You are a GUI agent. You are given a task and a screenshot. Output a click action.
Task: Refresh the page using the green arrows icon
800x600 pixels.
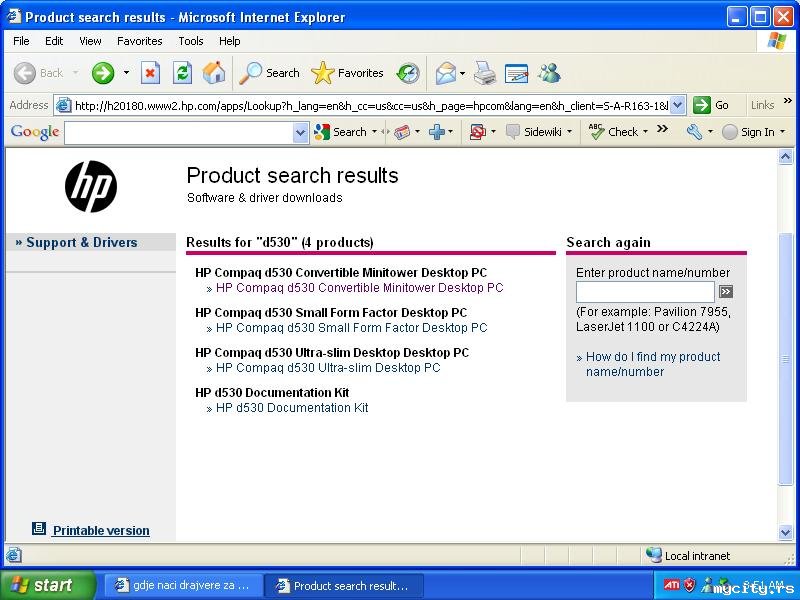(x=182, y=73)
